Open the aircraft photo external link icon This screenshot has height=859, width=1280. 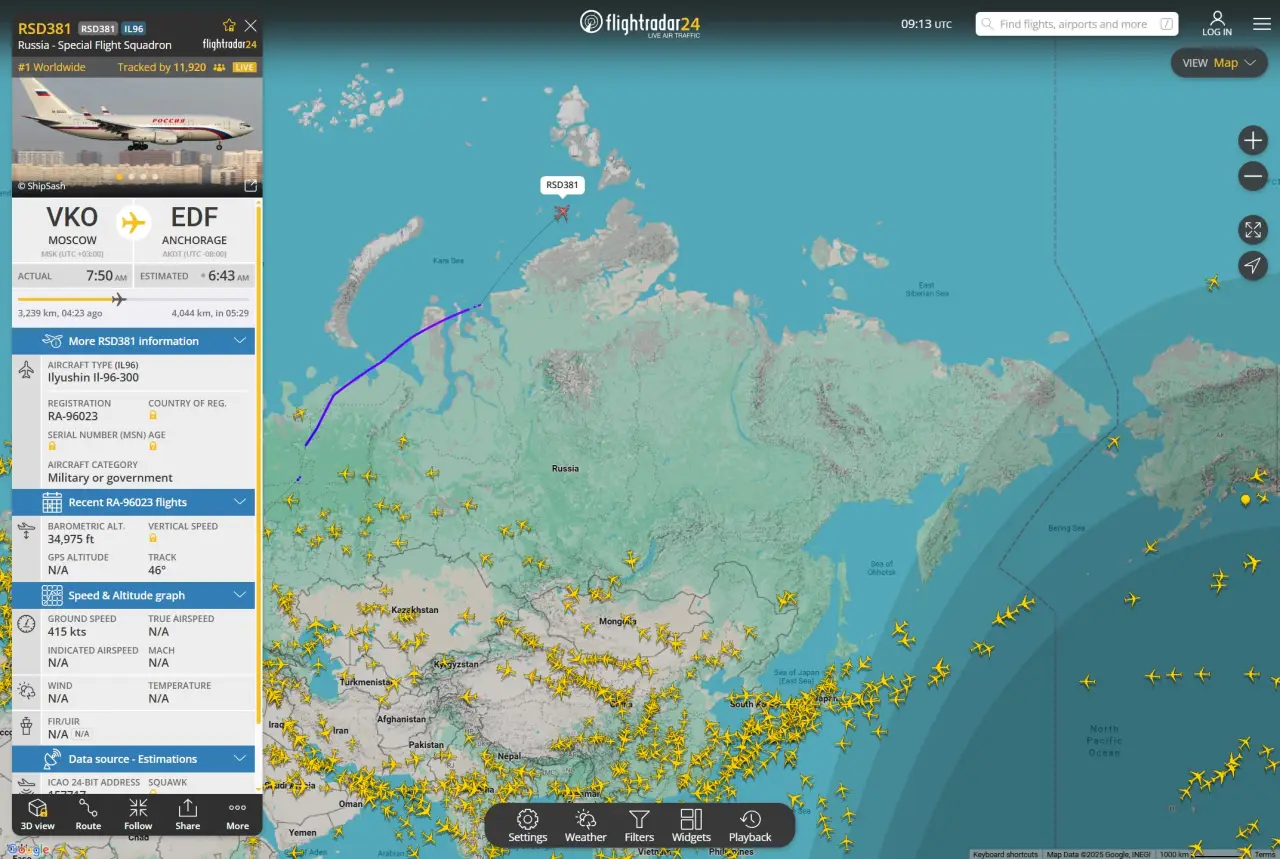coord(251,186)
